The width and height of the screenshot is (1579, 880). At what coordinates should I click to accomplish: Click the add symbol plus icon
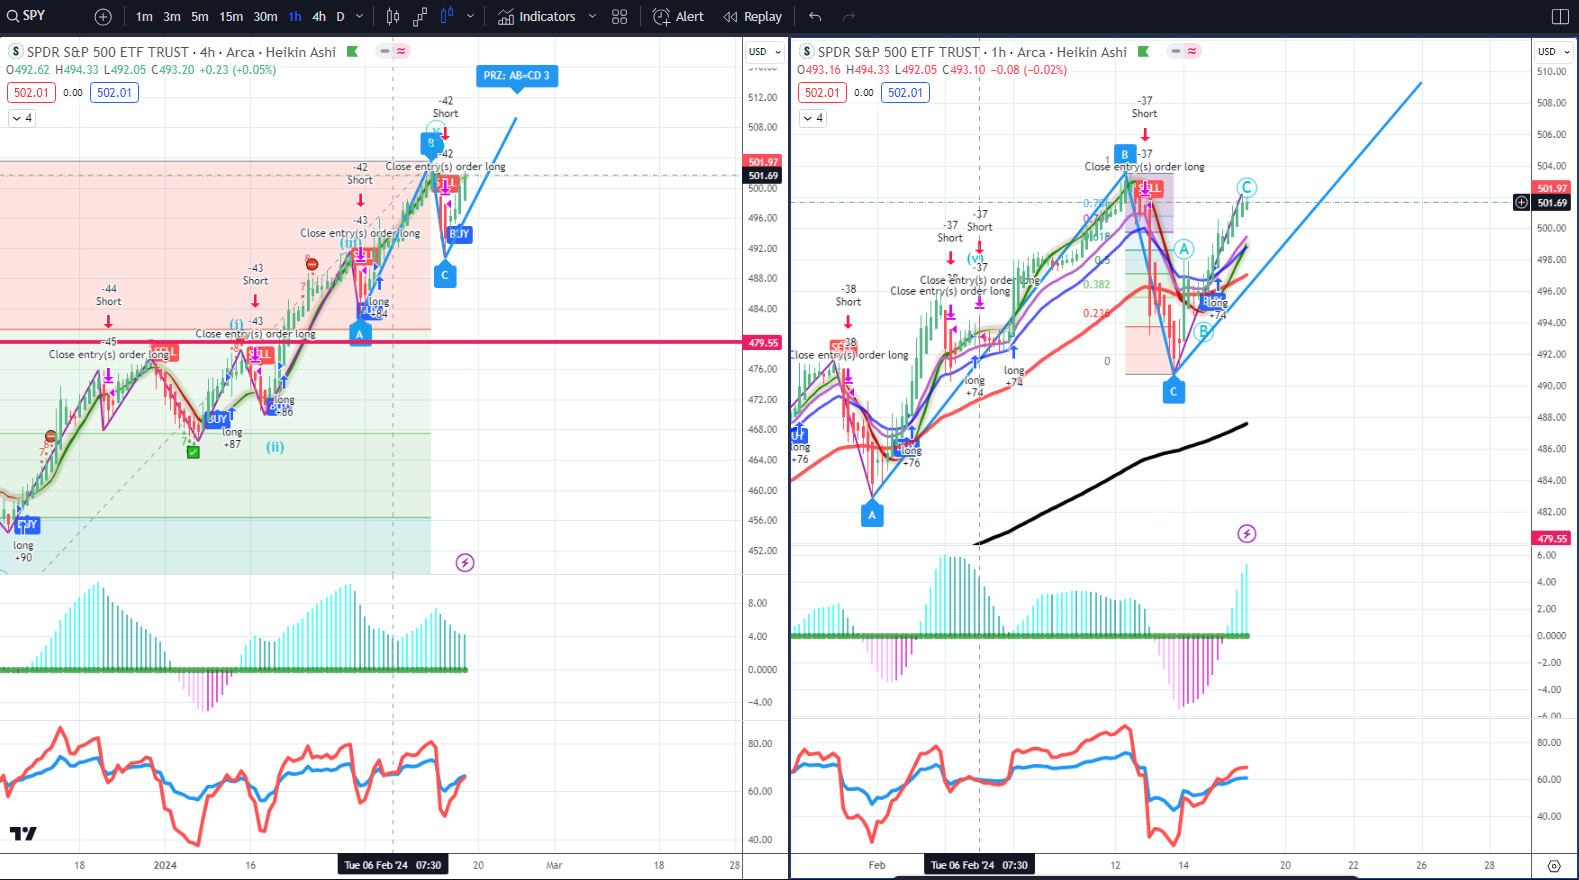click(103, 16)
